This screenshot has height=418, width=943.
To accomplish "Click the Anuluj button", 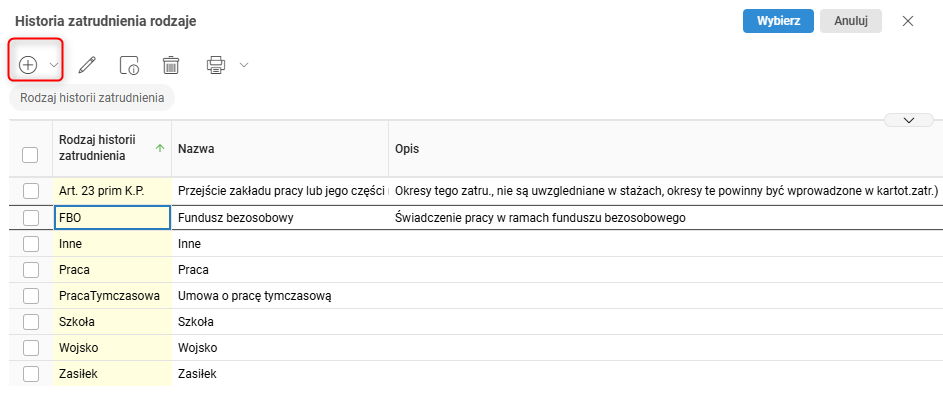I will coord(850,21).
